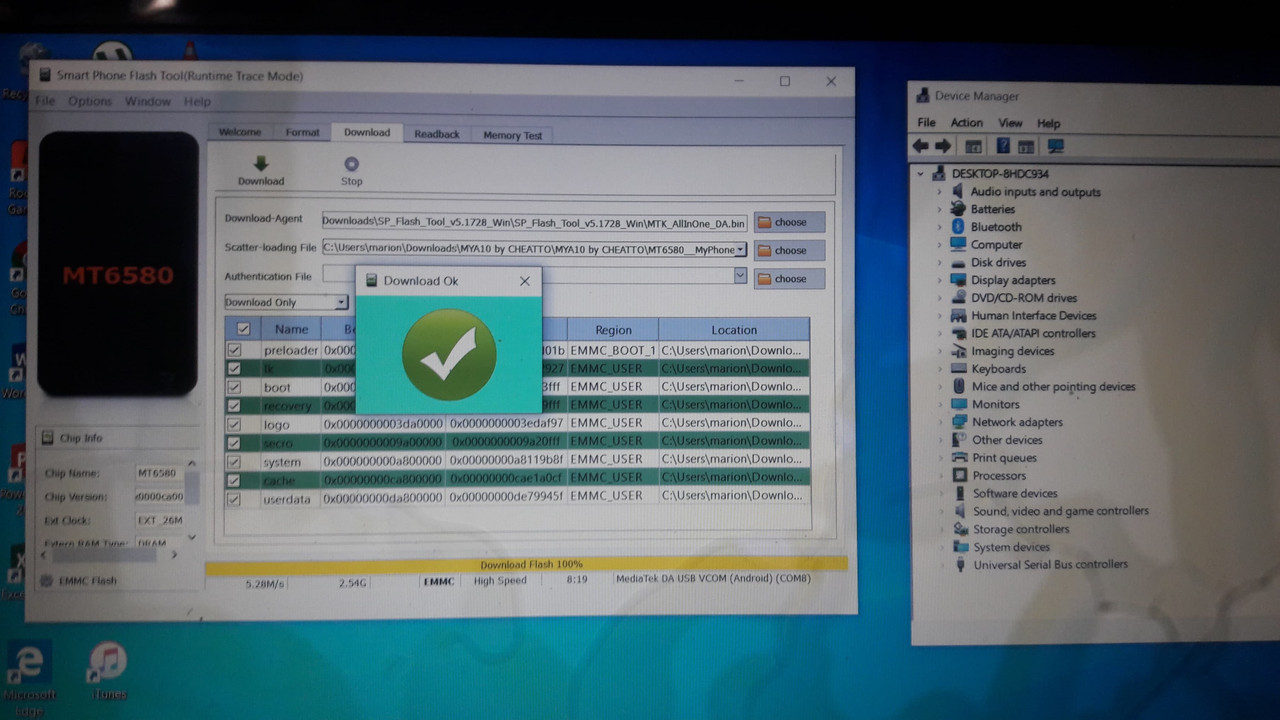Collapse the DESKTOP-8HDC934 root node
This screenshot has width=1280, height=720.
[x=922, y=173]
